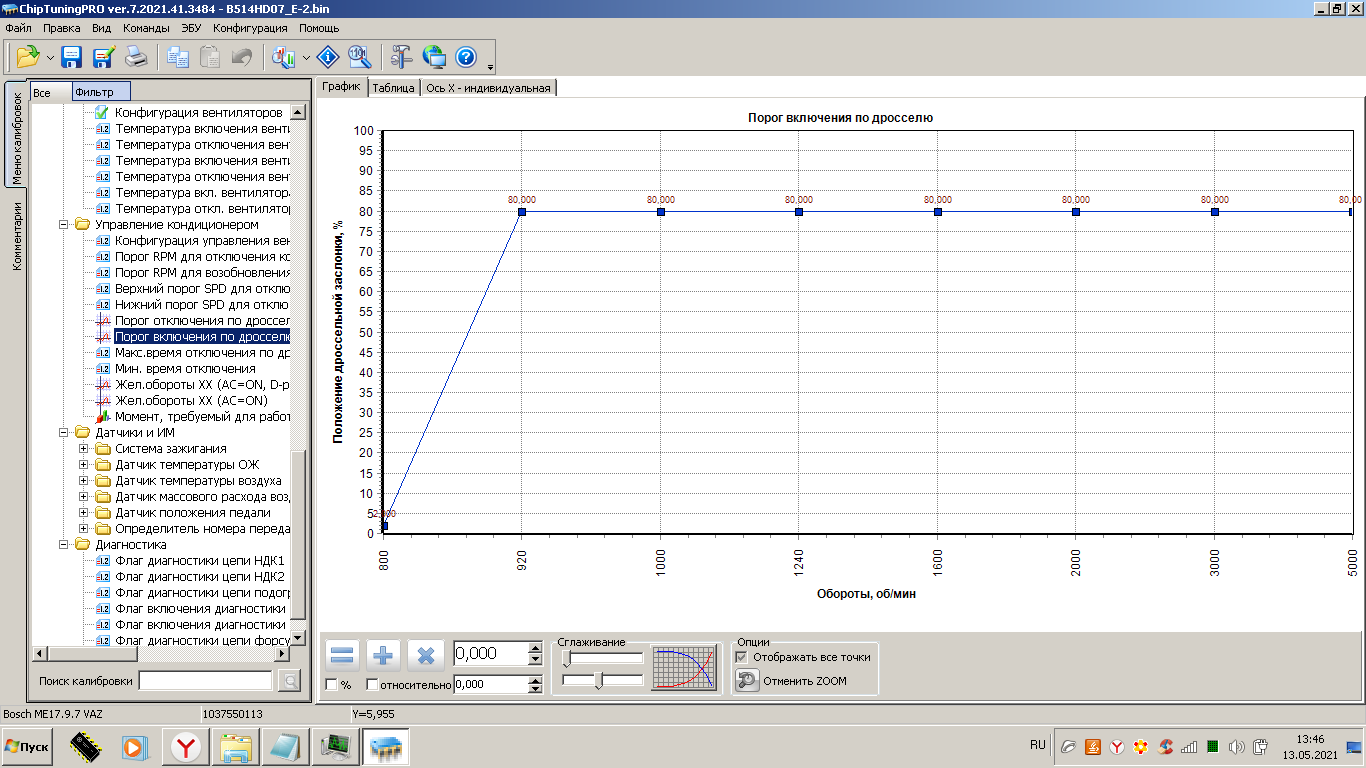Click the printer icon in toolbar
This screenshot has width=1366, height=768.
136,57
